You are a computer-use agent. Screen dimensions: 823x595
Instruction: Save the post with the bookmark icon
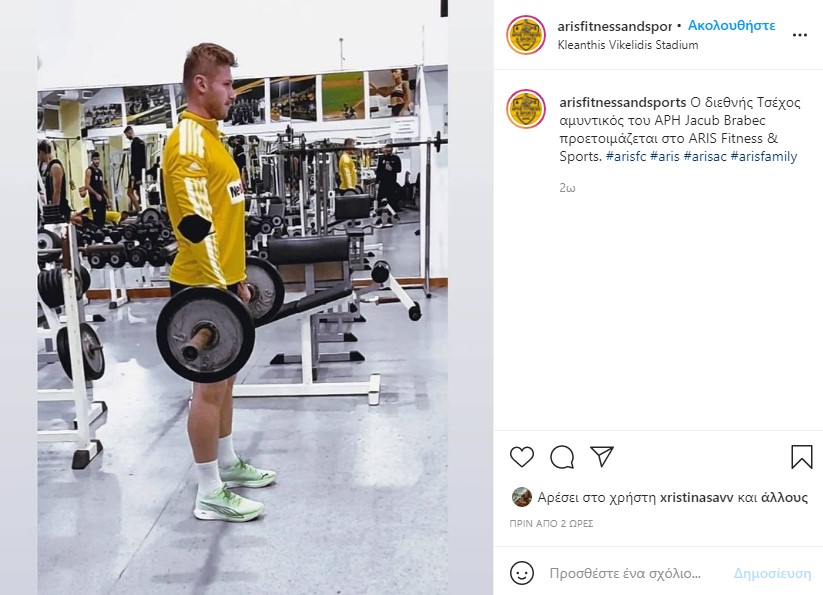point(801,457)
